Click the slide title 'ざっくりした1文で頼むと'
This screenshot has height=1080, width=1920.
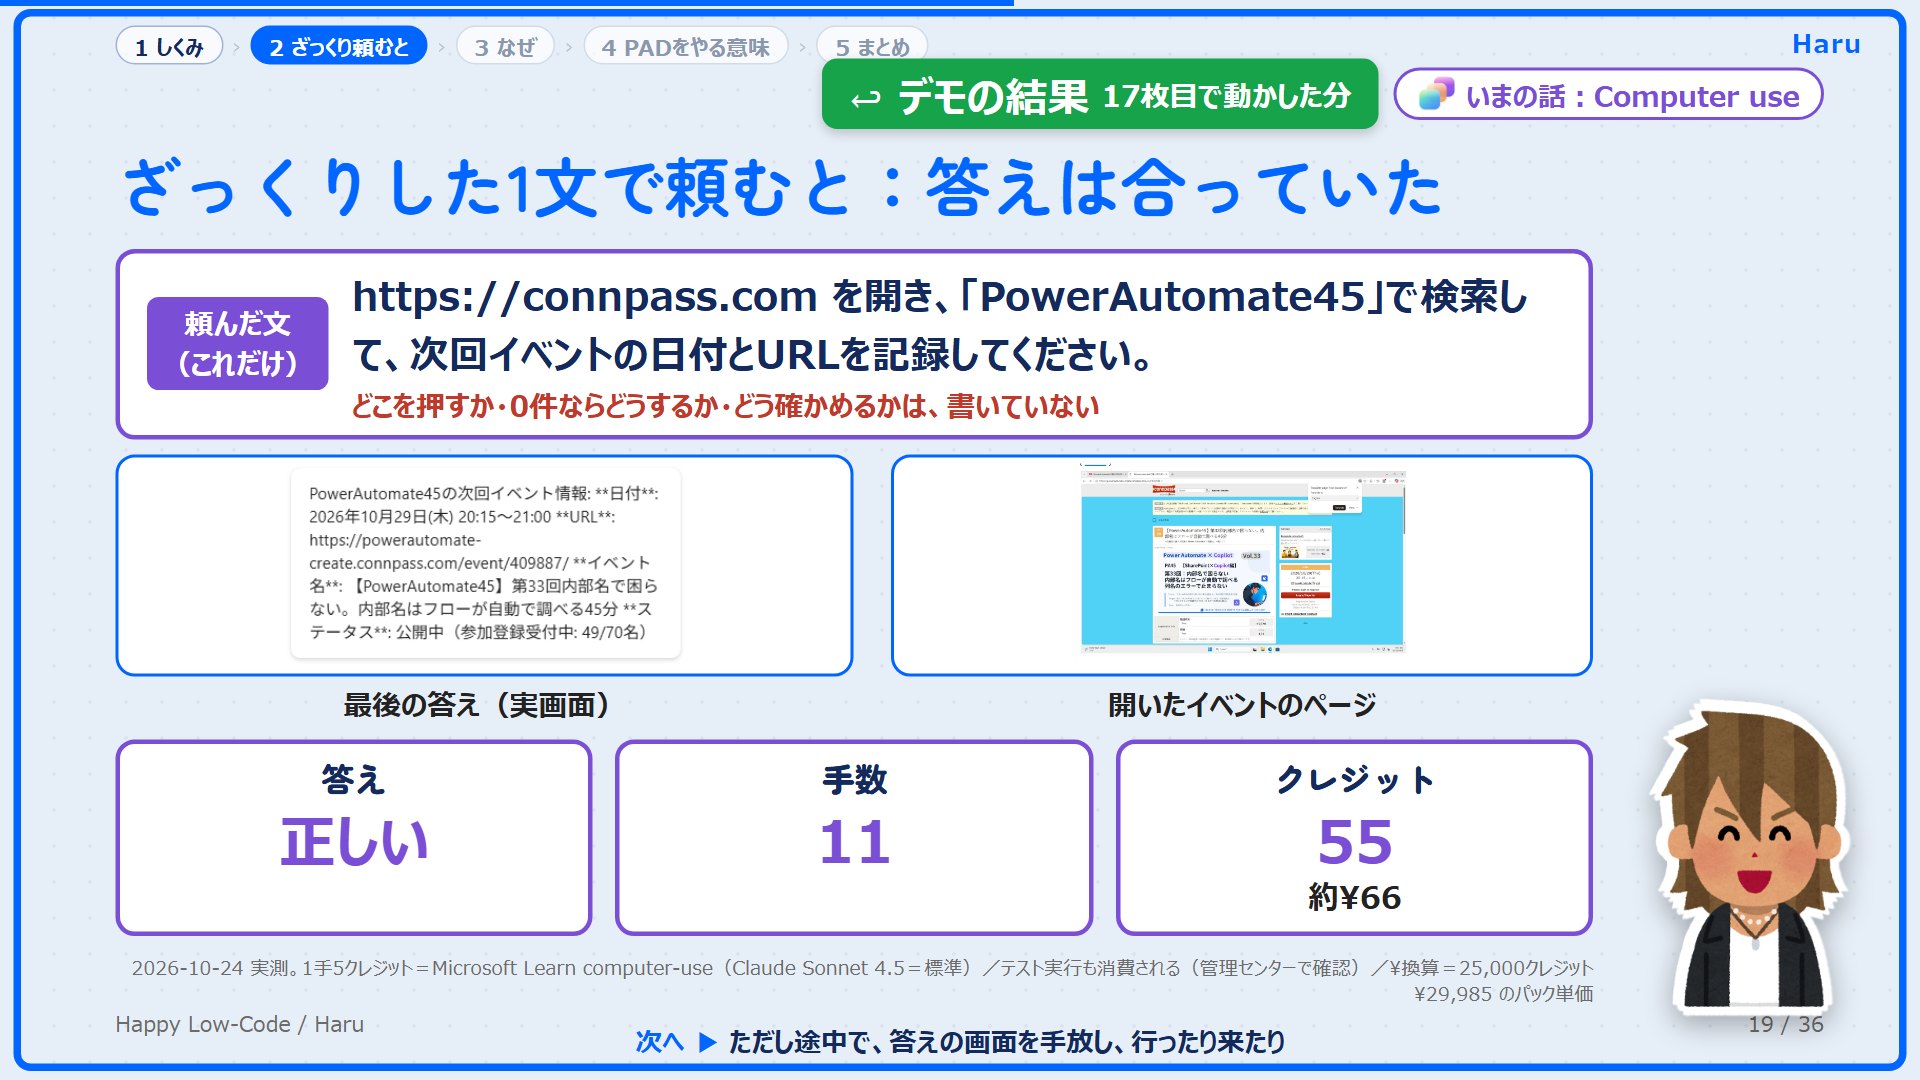point(487,188)
